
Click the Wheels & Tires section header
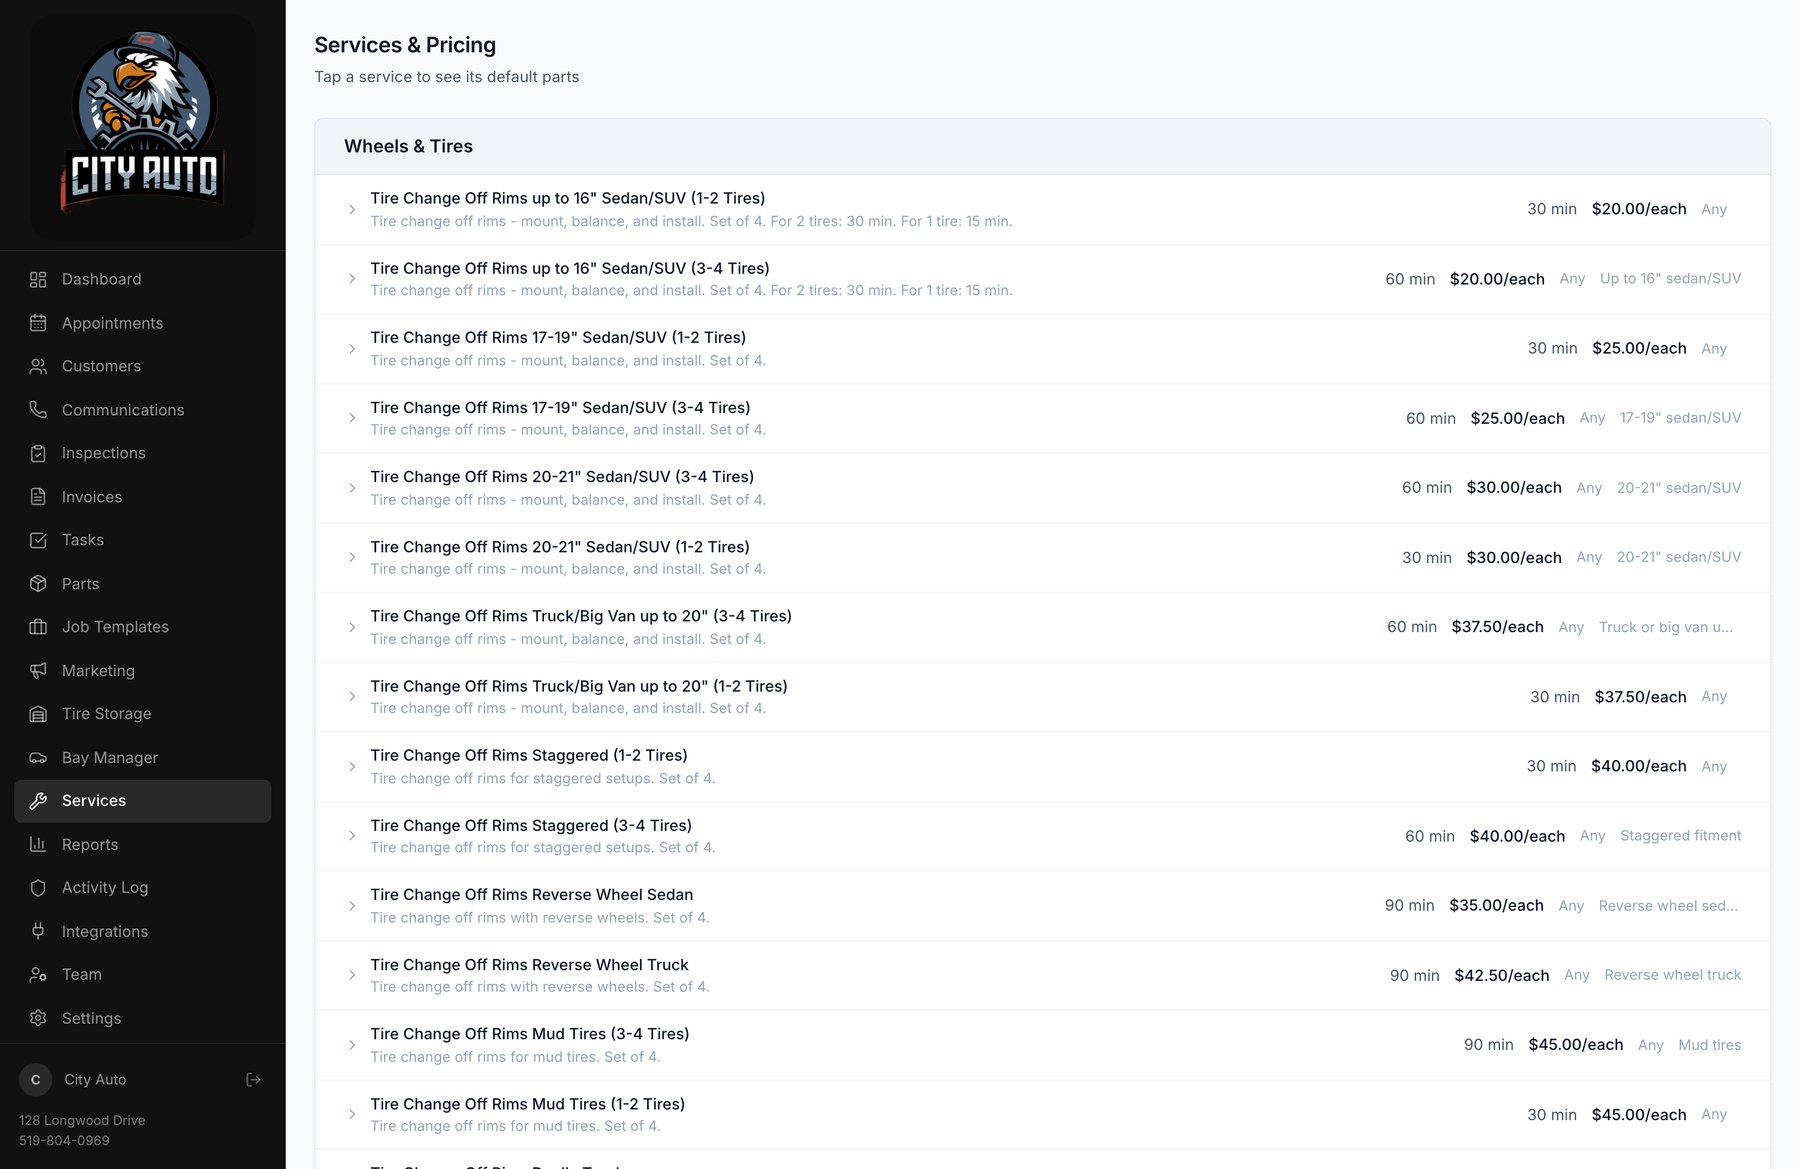click(1042, 146)
